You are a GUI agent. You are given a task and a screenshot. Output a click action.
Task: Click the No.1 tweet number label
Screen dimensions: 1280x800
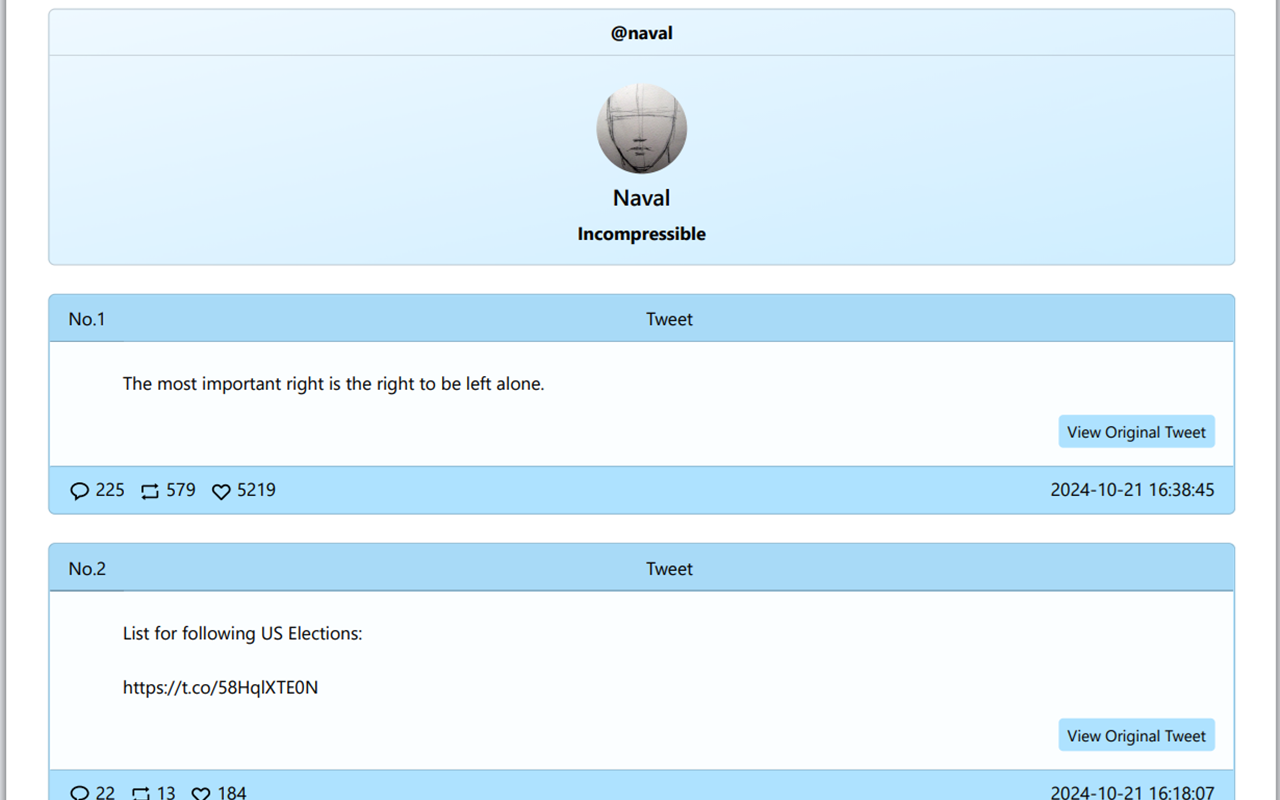pyautogui.click(x=87, y=319)
